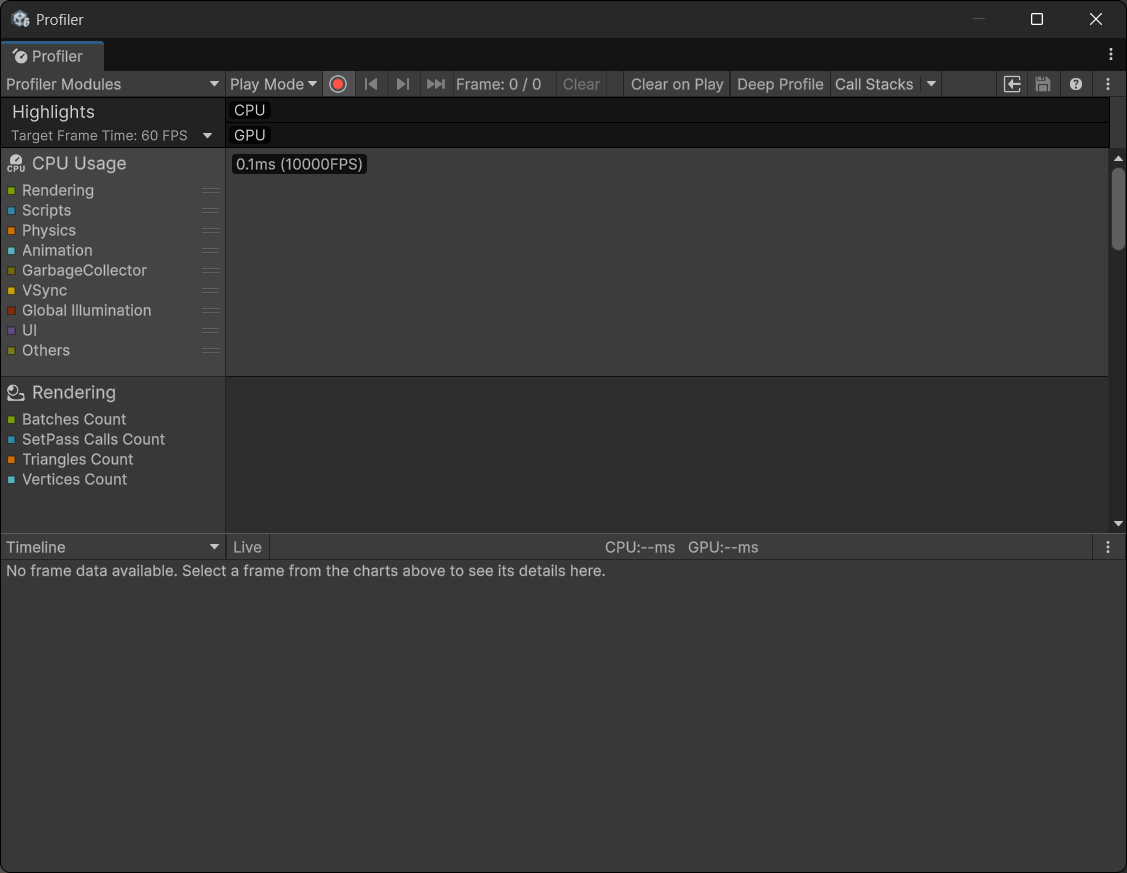The image size is (1127, 873).
Task: Enable Call Stacks recording
Action: (x=874, y=84)
